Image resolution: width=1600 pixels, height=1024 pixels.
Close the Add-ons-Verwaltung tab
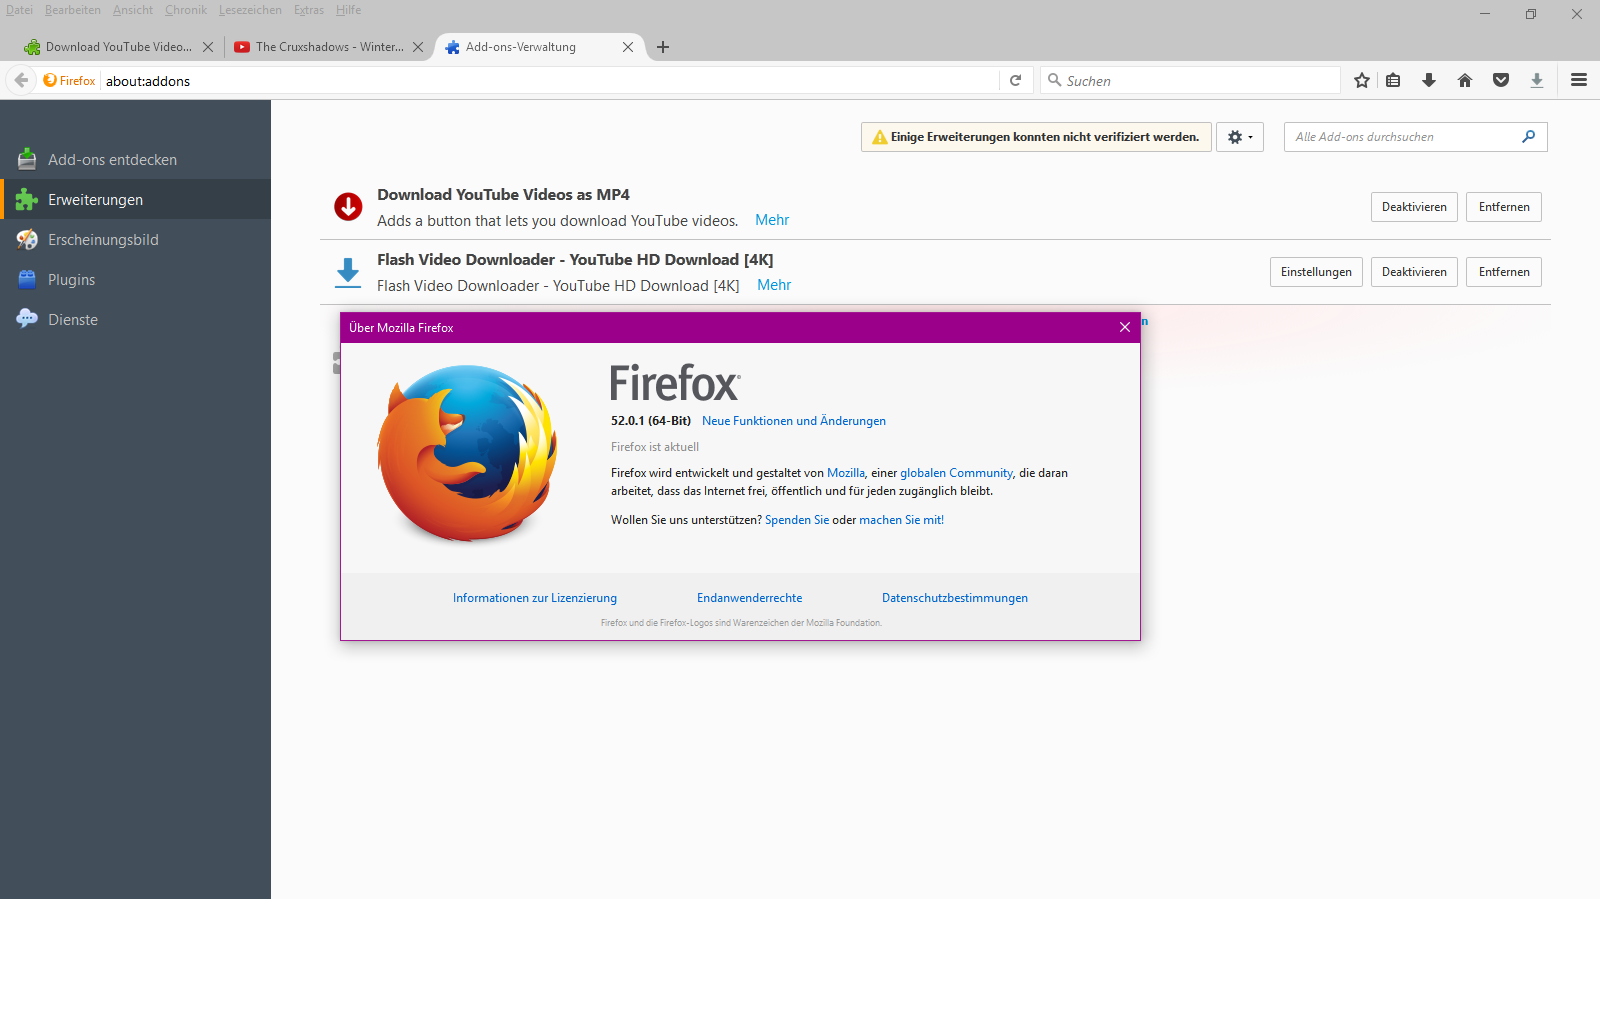pos(628,47)
